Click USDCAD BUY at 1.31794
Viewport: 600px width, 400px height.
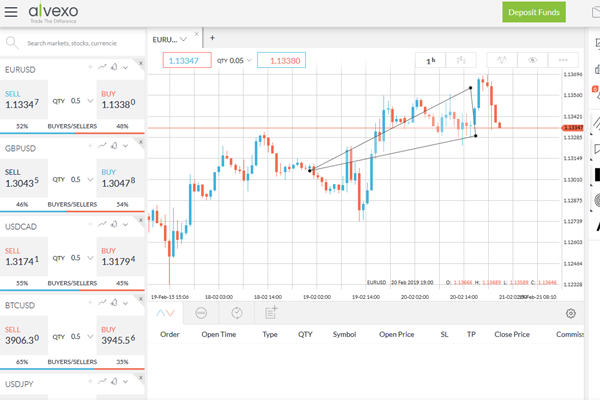(120, 256)
